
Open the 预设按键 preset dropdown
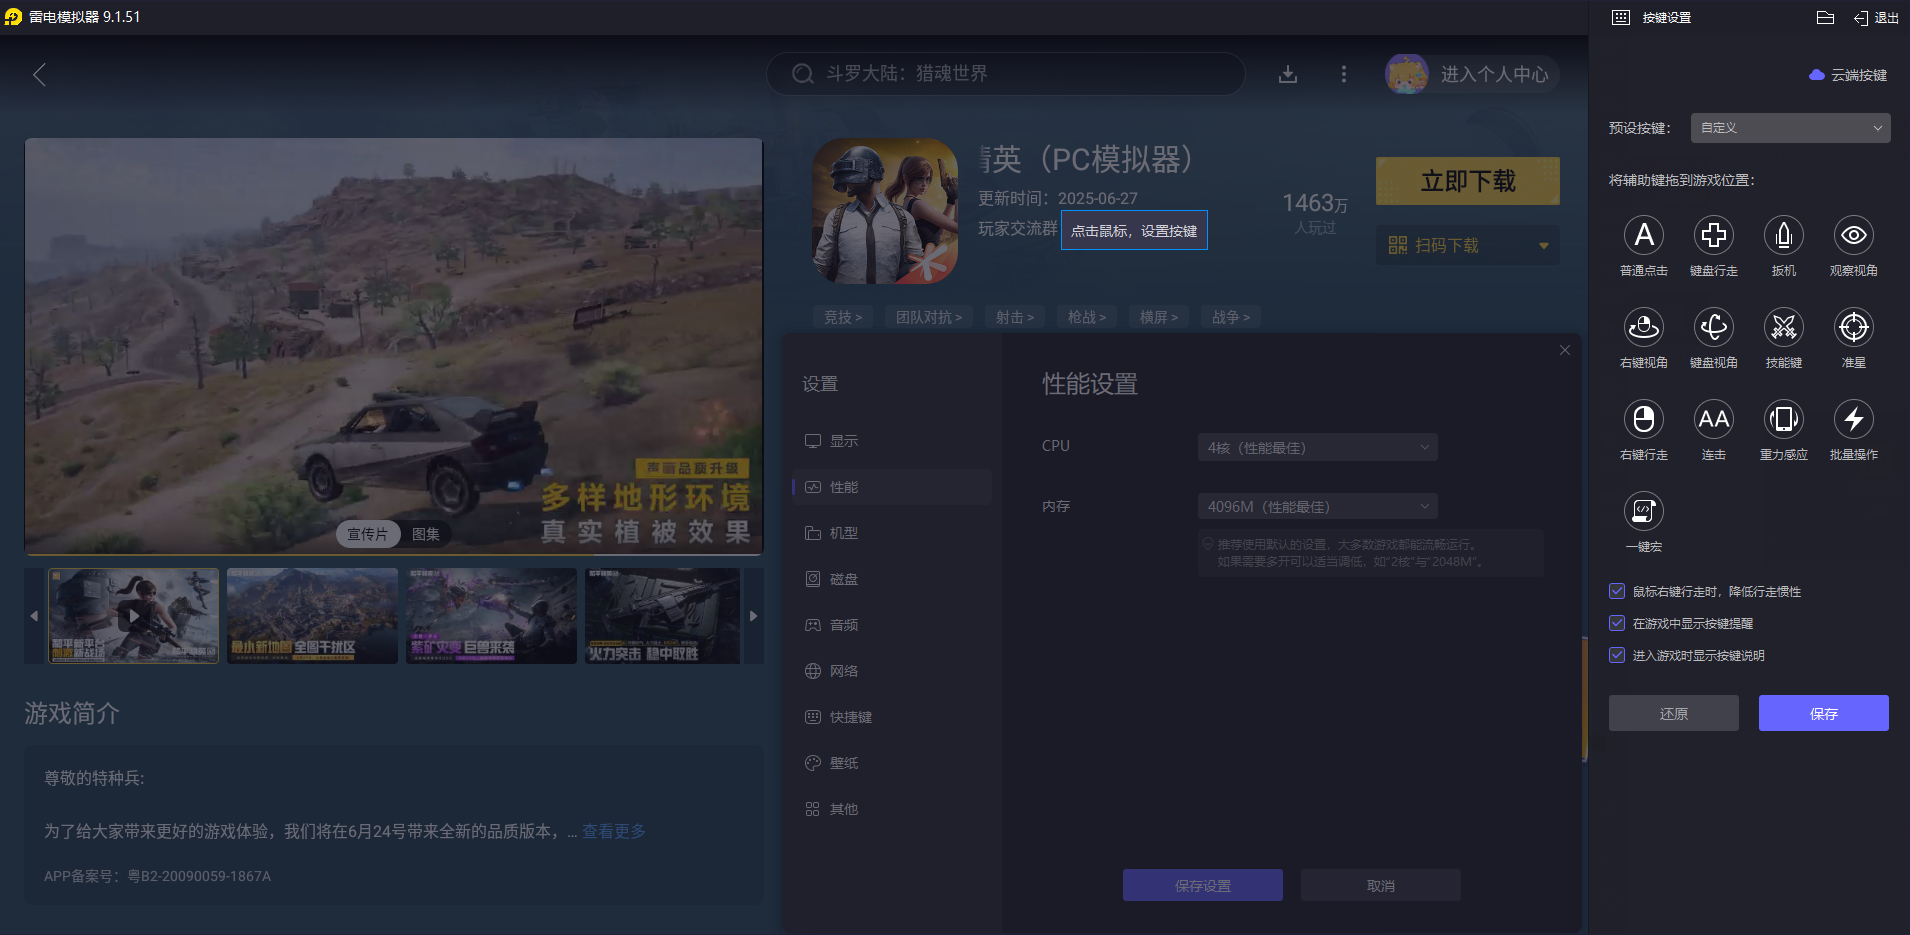coord(1788,128)
